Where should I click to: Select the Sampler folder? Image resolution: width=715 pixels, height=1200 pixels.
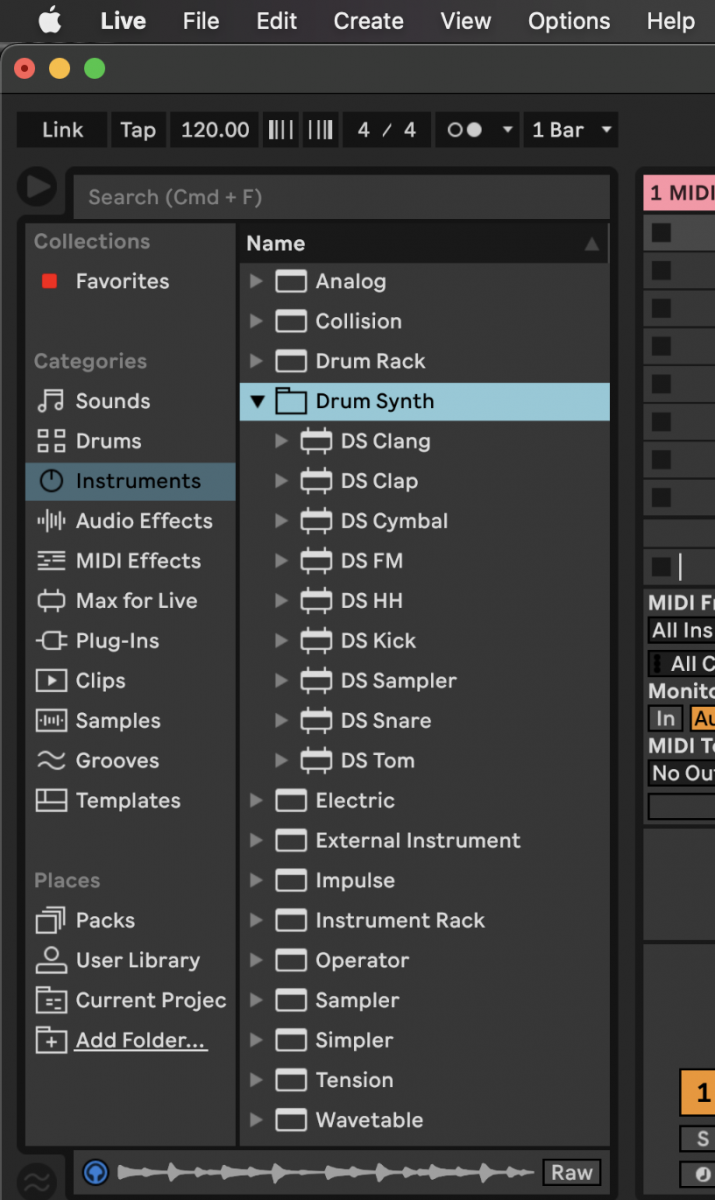pos(424,1000)
